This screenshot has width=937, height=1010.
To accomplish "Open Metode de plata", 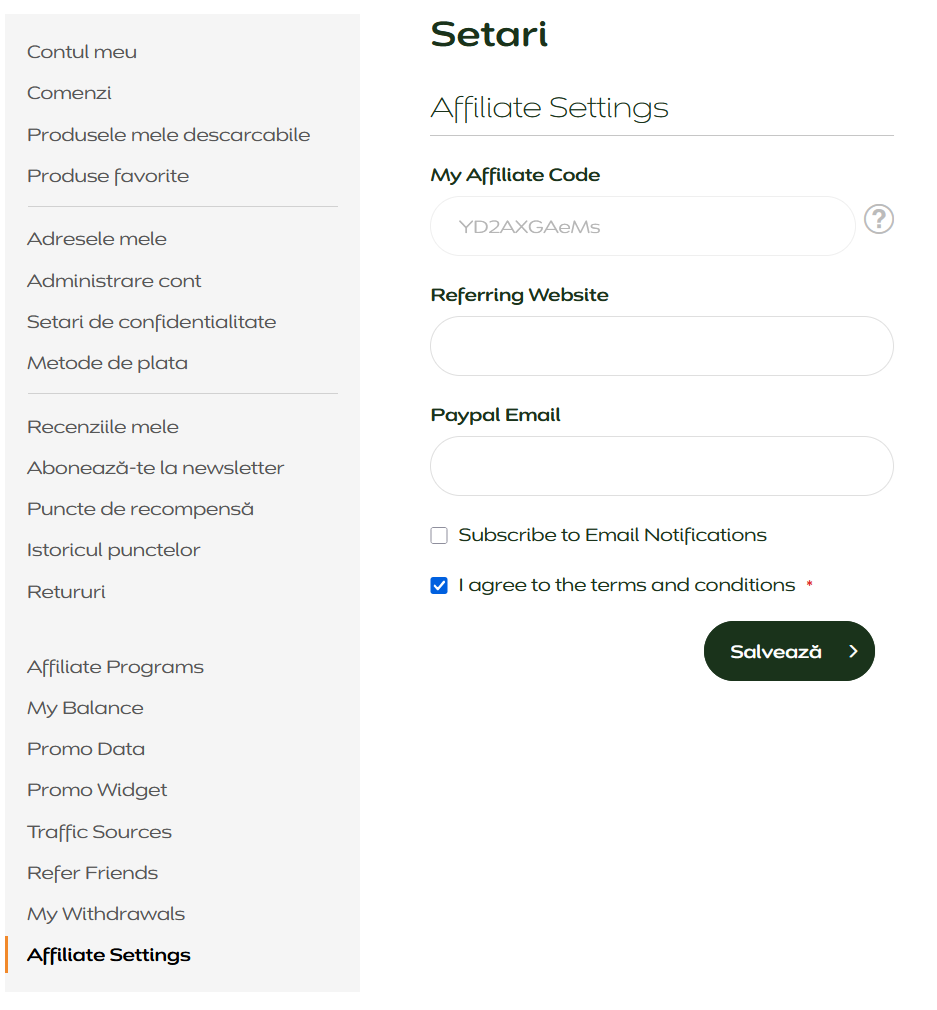I will (108, 363).
